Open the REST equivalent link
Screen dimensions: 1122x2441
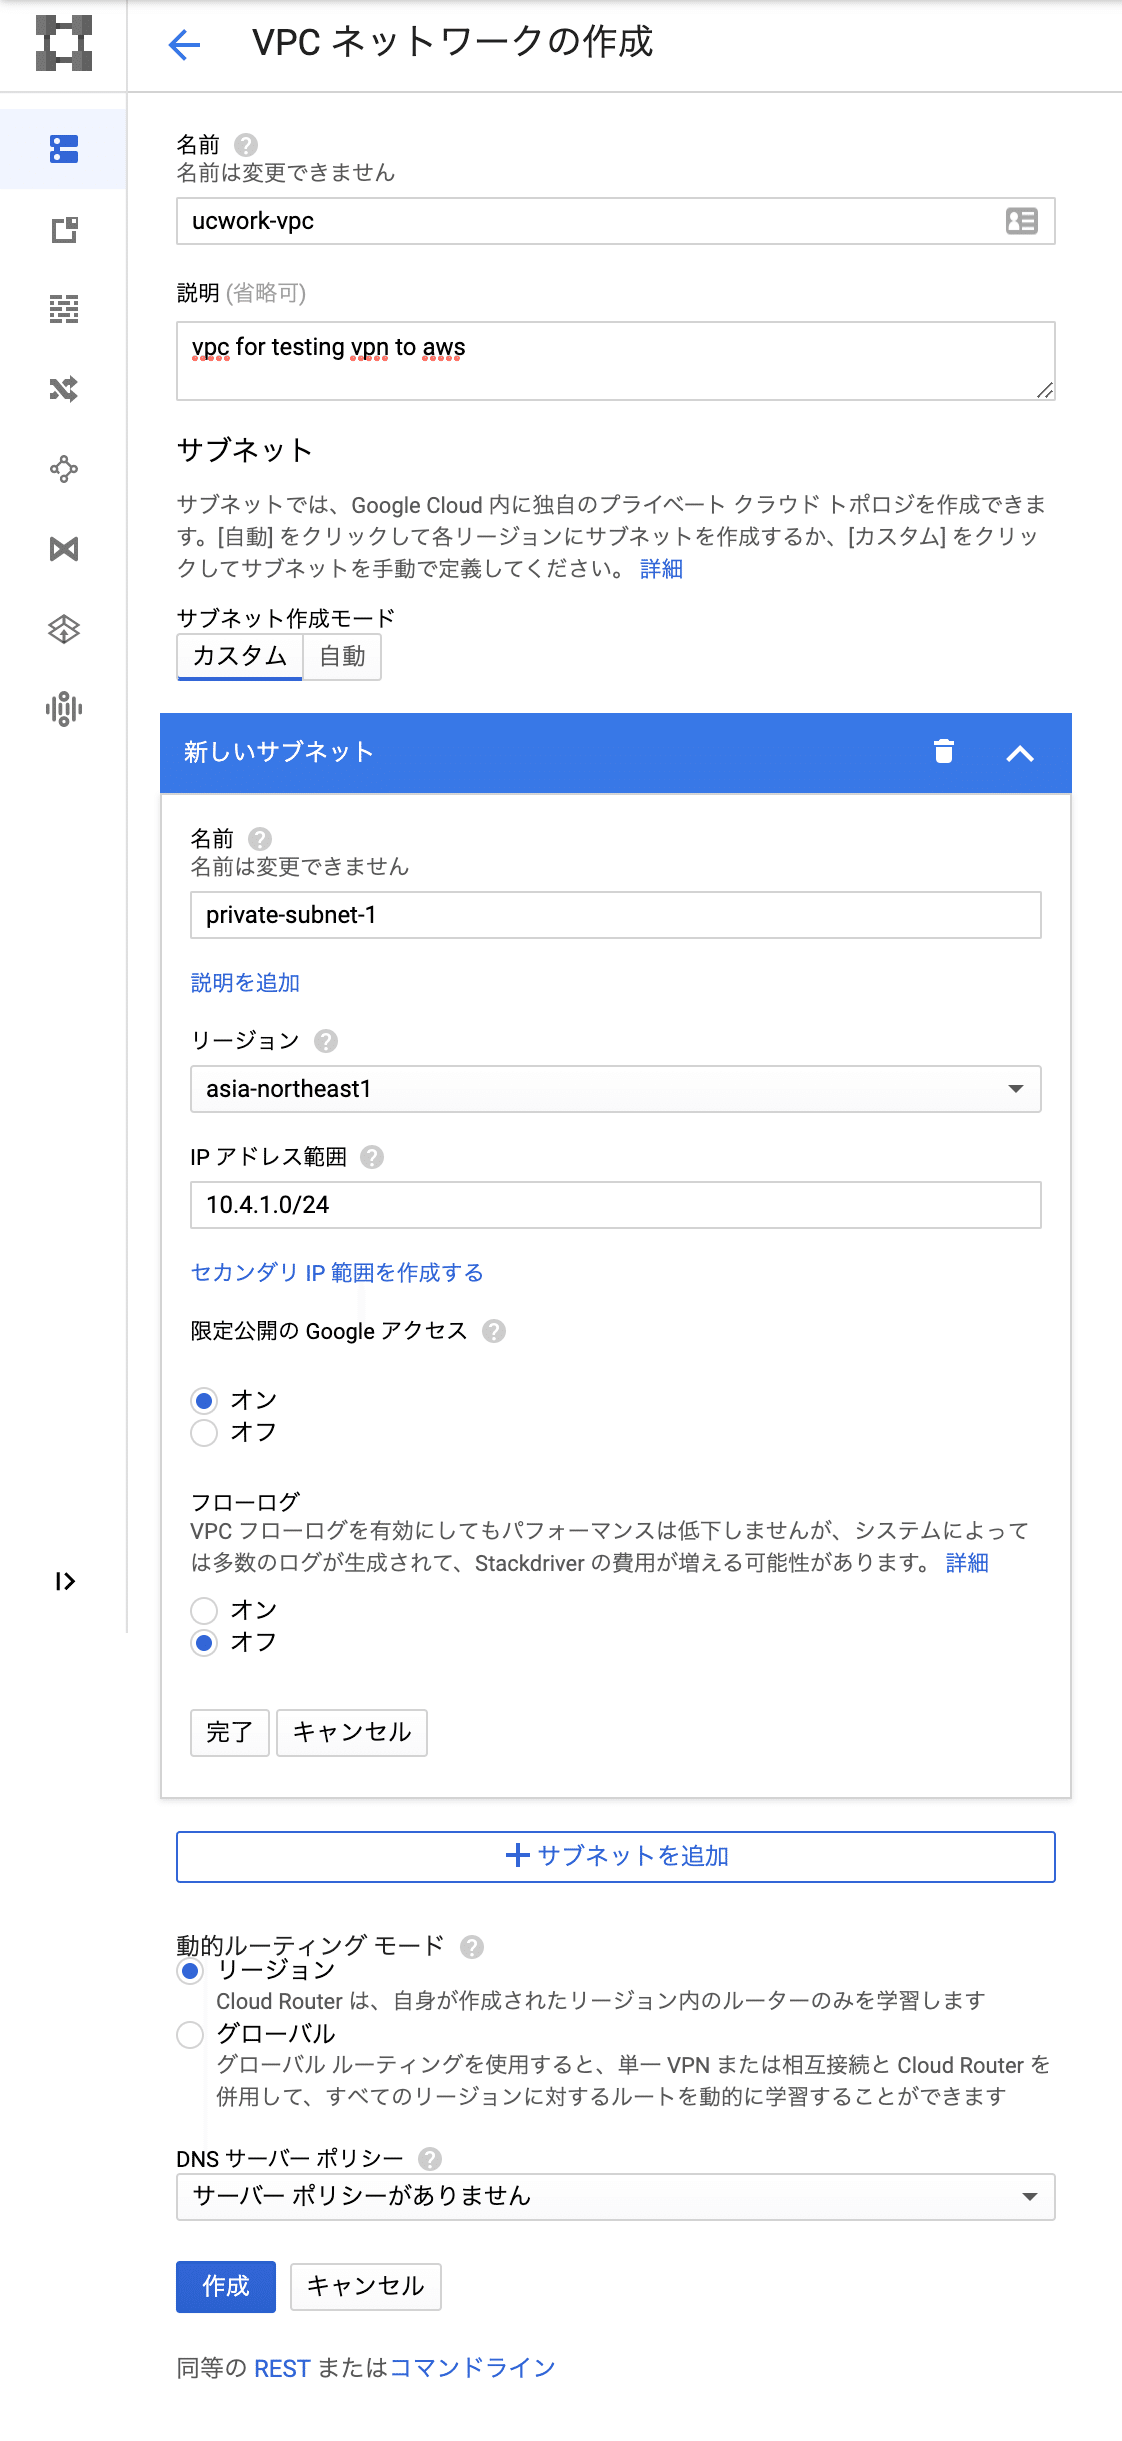tap(282, 2369)
